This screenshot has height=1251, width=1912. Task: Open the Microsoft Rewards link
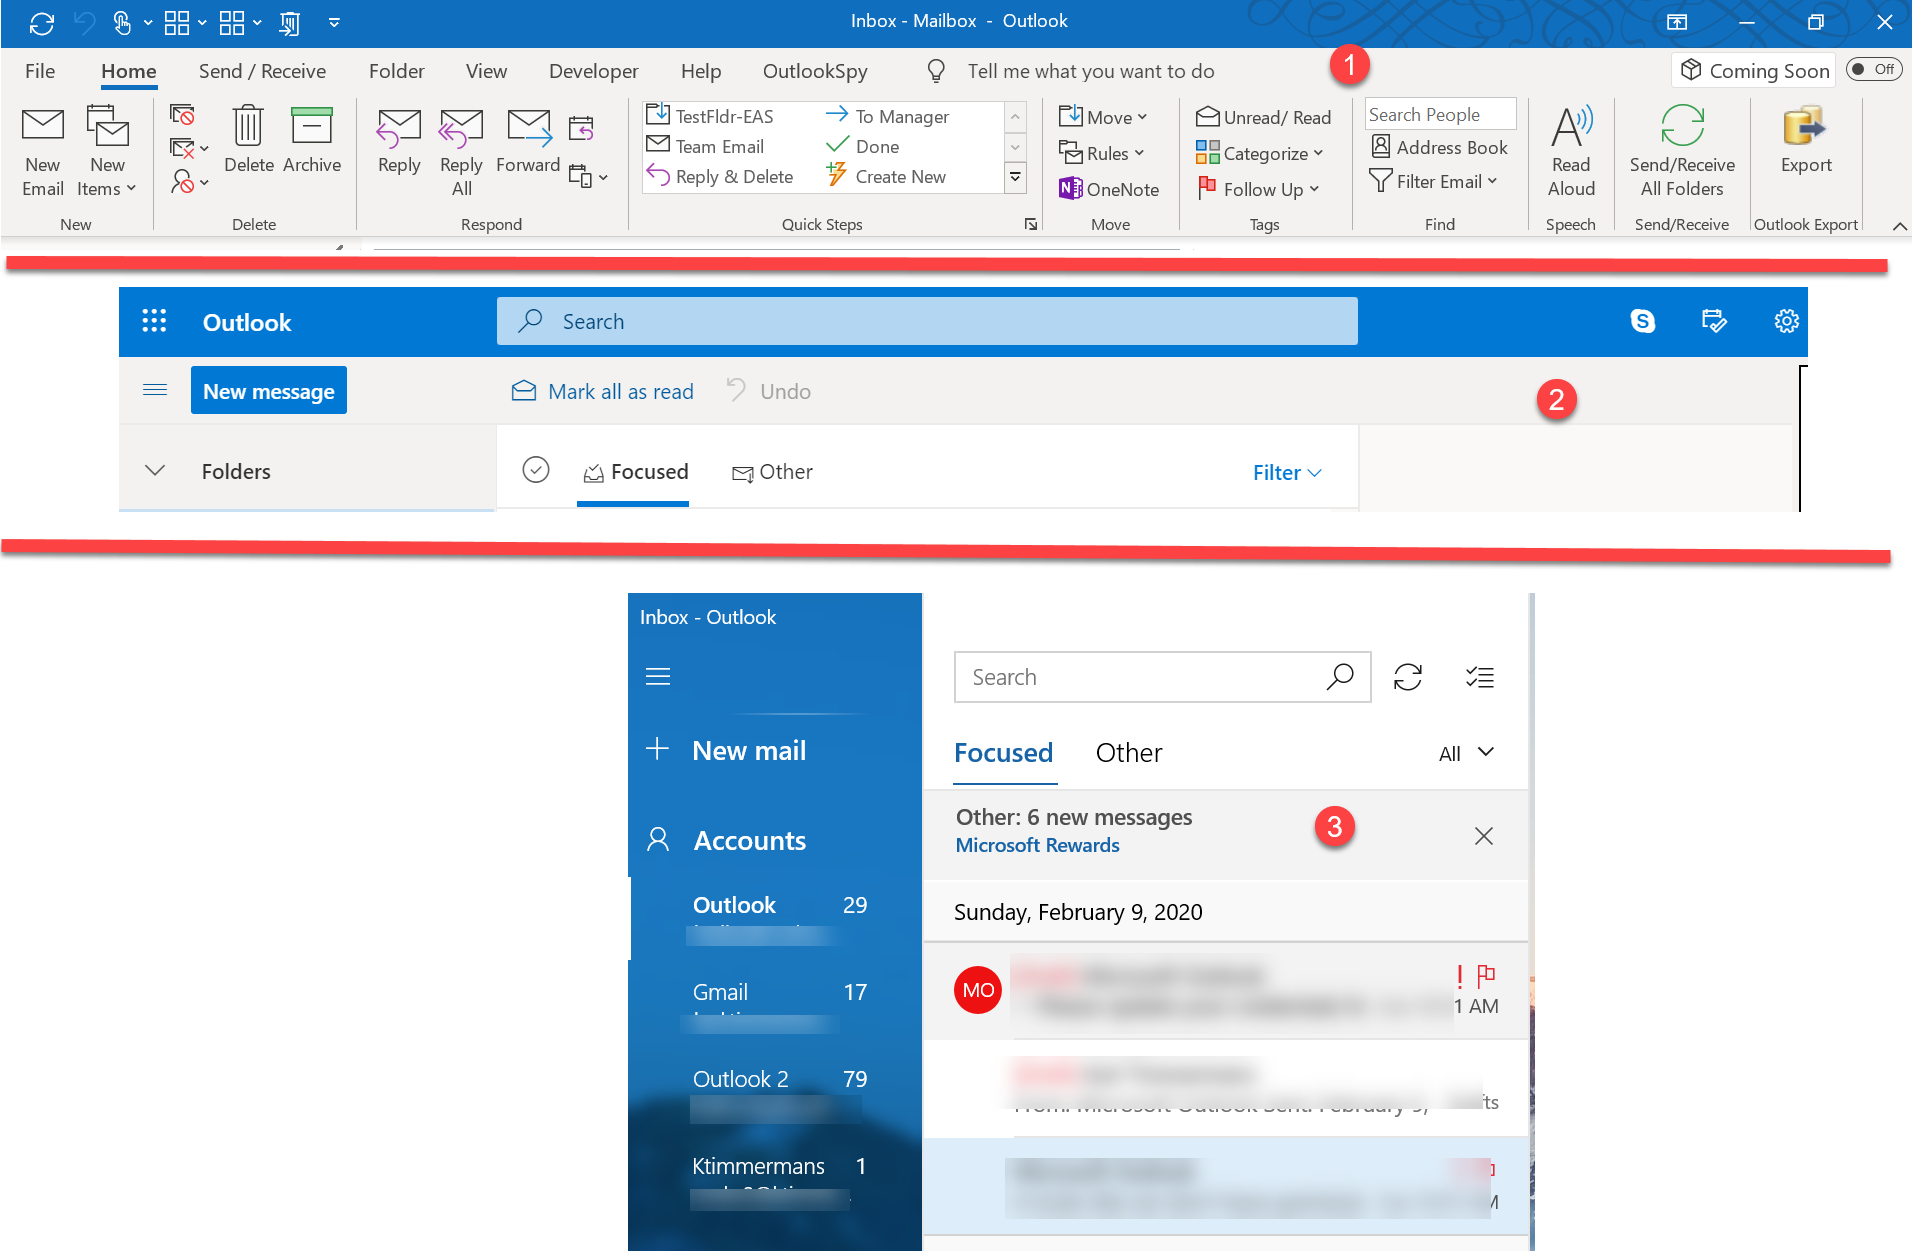click(1037, 845)
